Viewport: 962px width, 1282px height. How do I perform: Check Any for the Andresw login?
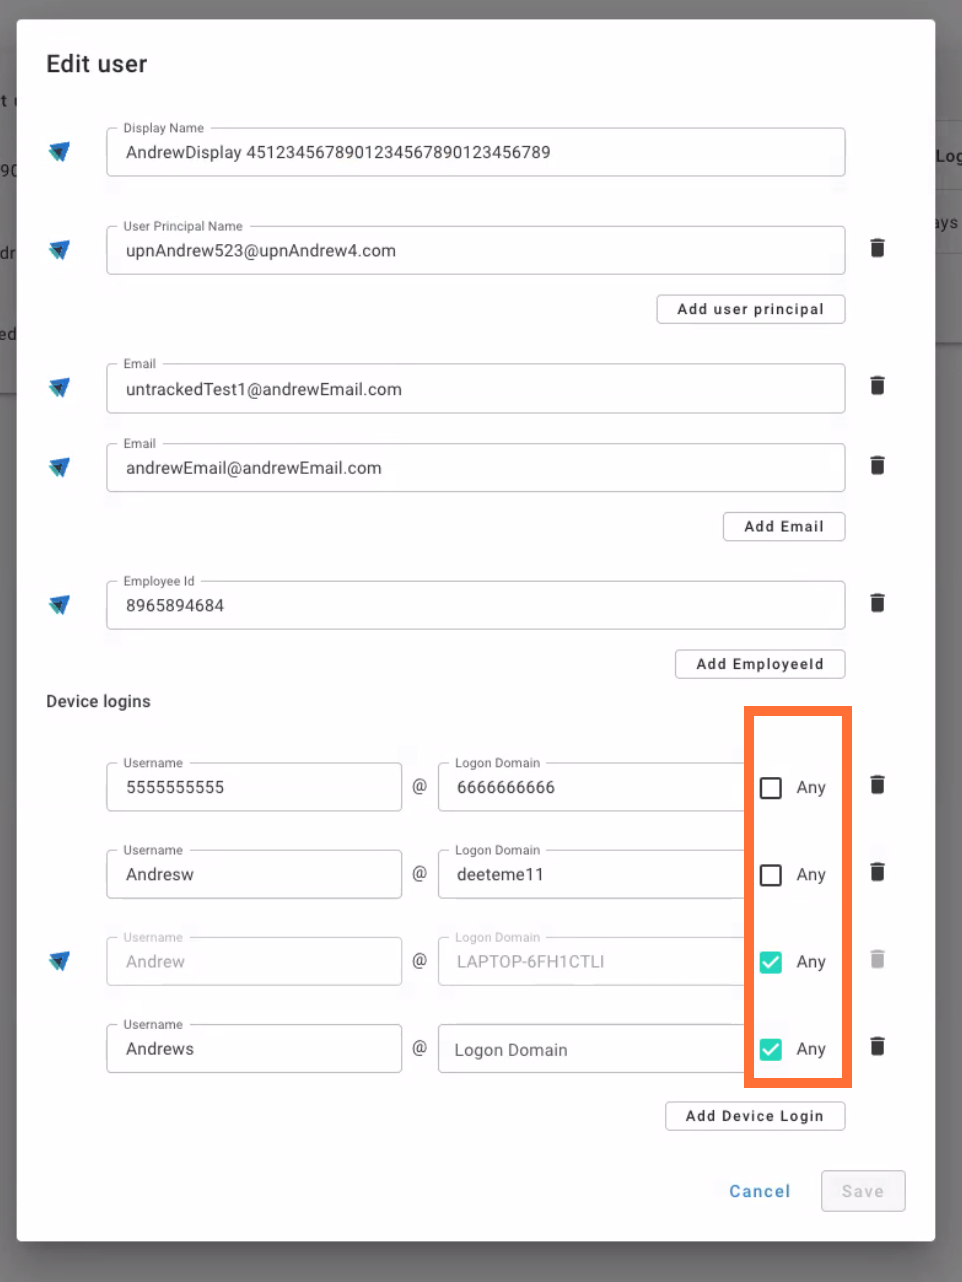771,875
